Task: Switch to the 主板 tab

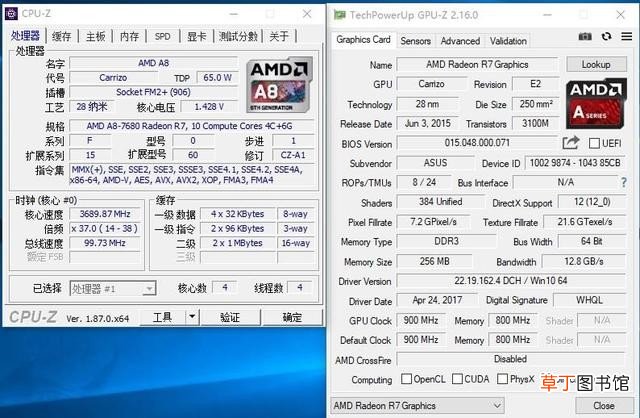Action: pos(96,36)
